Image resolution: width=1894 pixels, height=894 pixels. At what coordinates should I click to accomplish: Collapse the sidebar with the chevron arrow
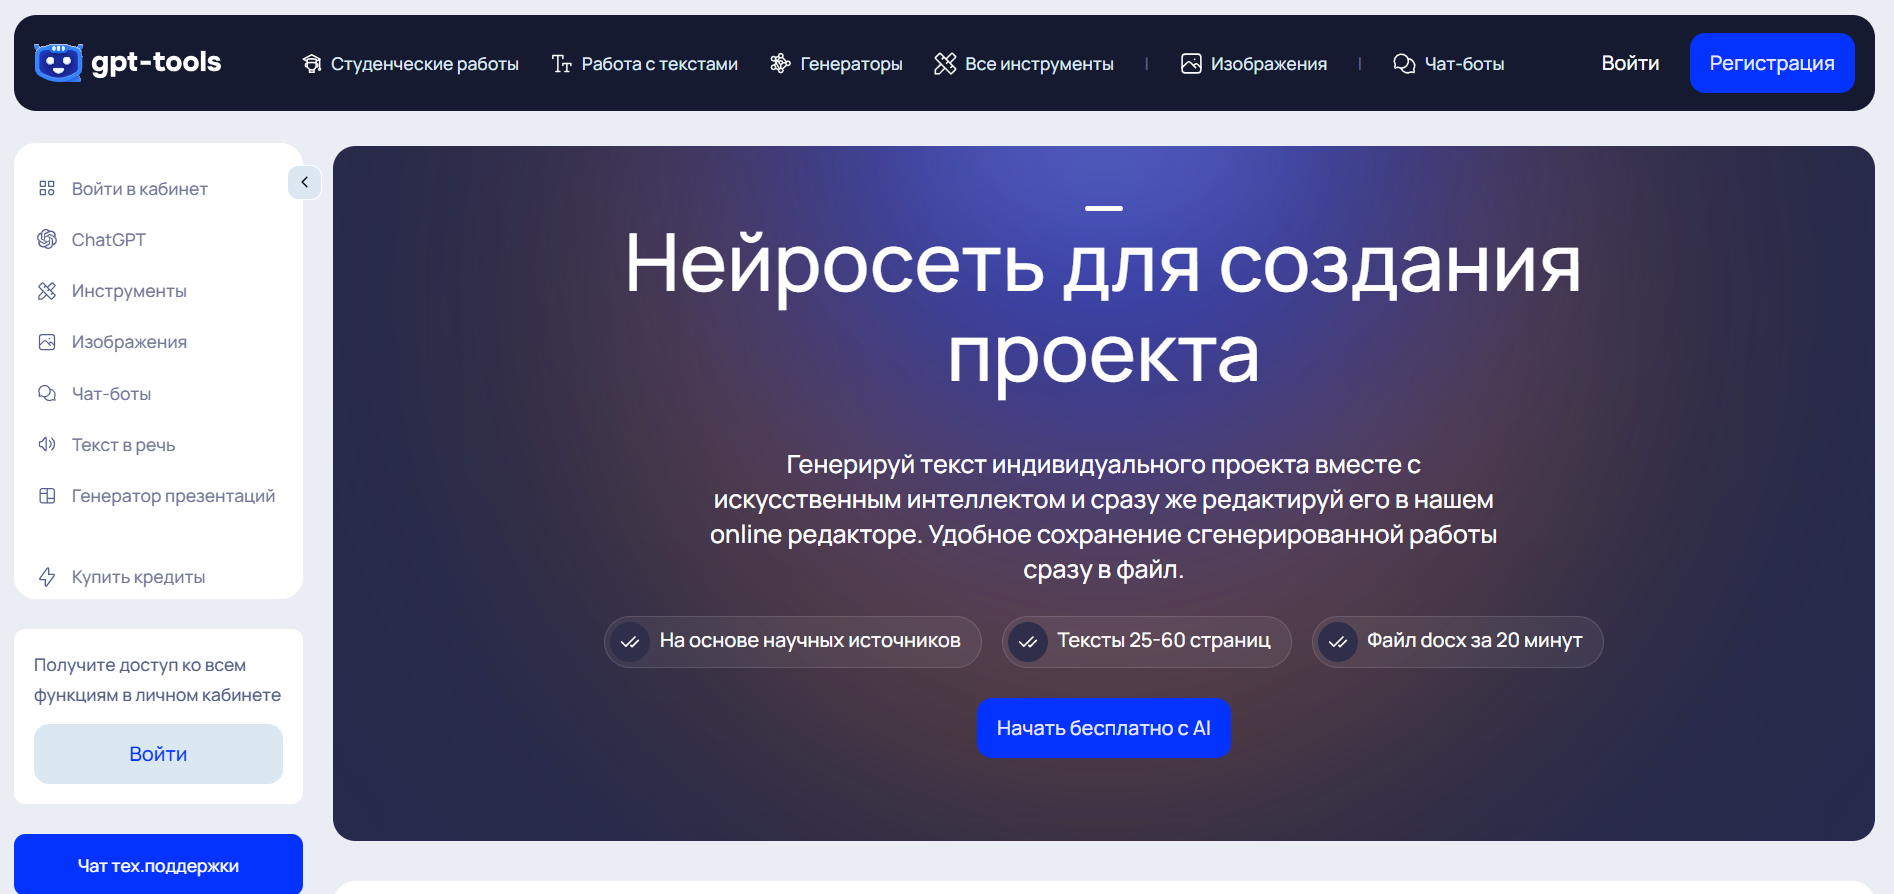(304, 182)
